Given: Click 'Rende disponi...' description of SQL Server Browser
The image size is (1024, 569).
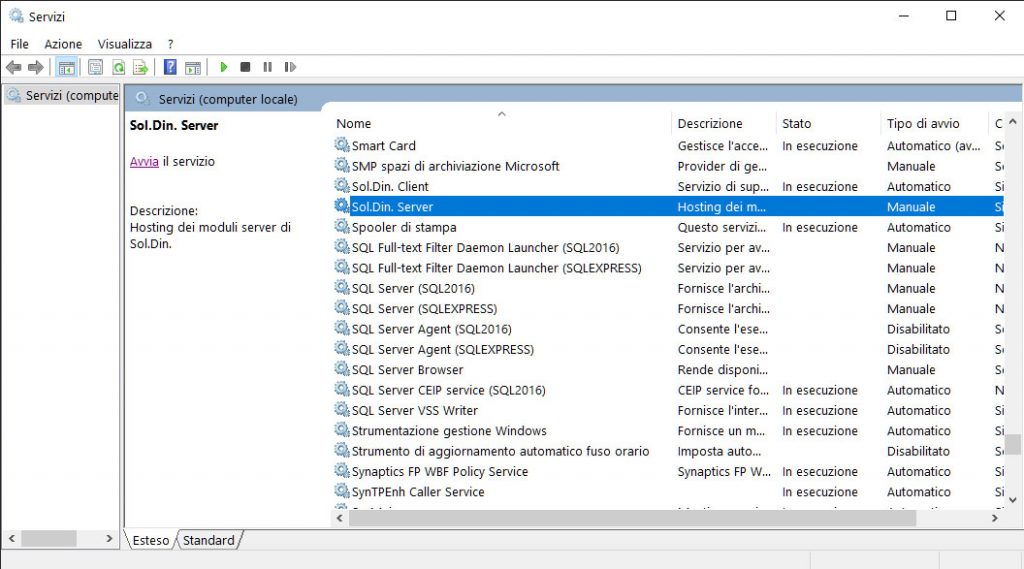Looking at the screenshot, I should [722, 370].
